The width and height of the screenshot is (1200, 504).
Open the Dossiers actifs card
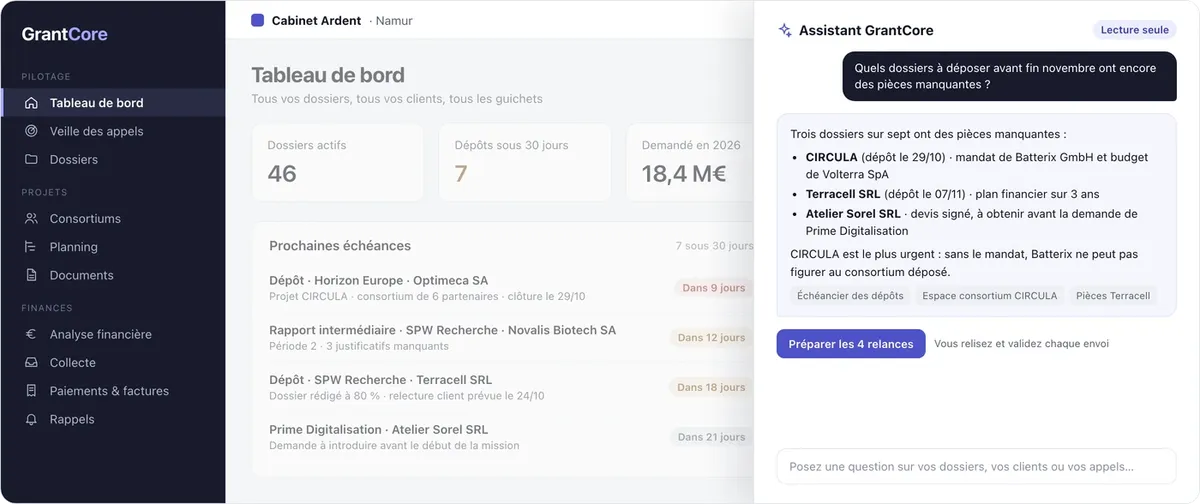[x=338, y=163]
